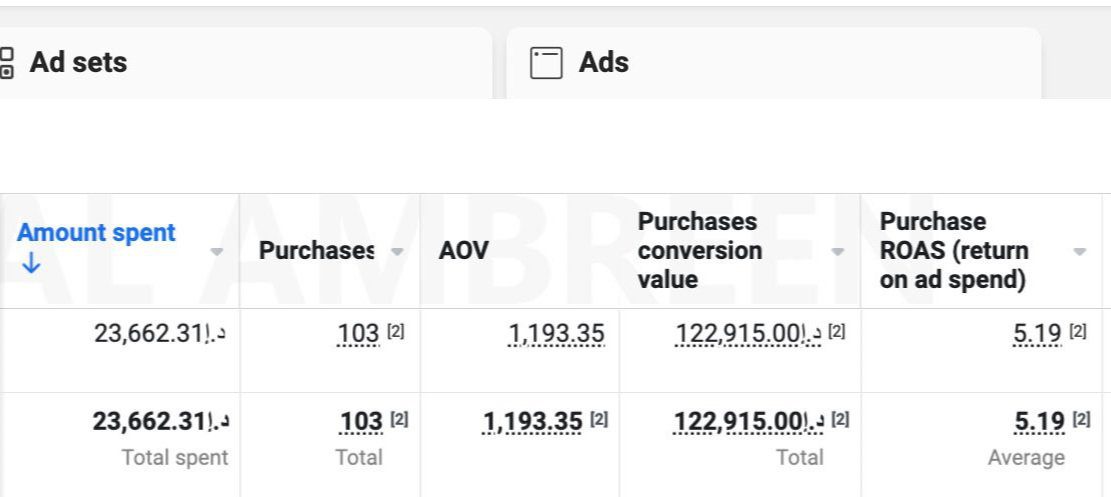
Task: Switch to the Ads tab
Action: click(x=603, y=63)
